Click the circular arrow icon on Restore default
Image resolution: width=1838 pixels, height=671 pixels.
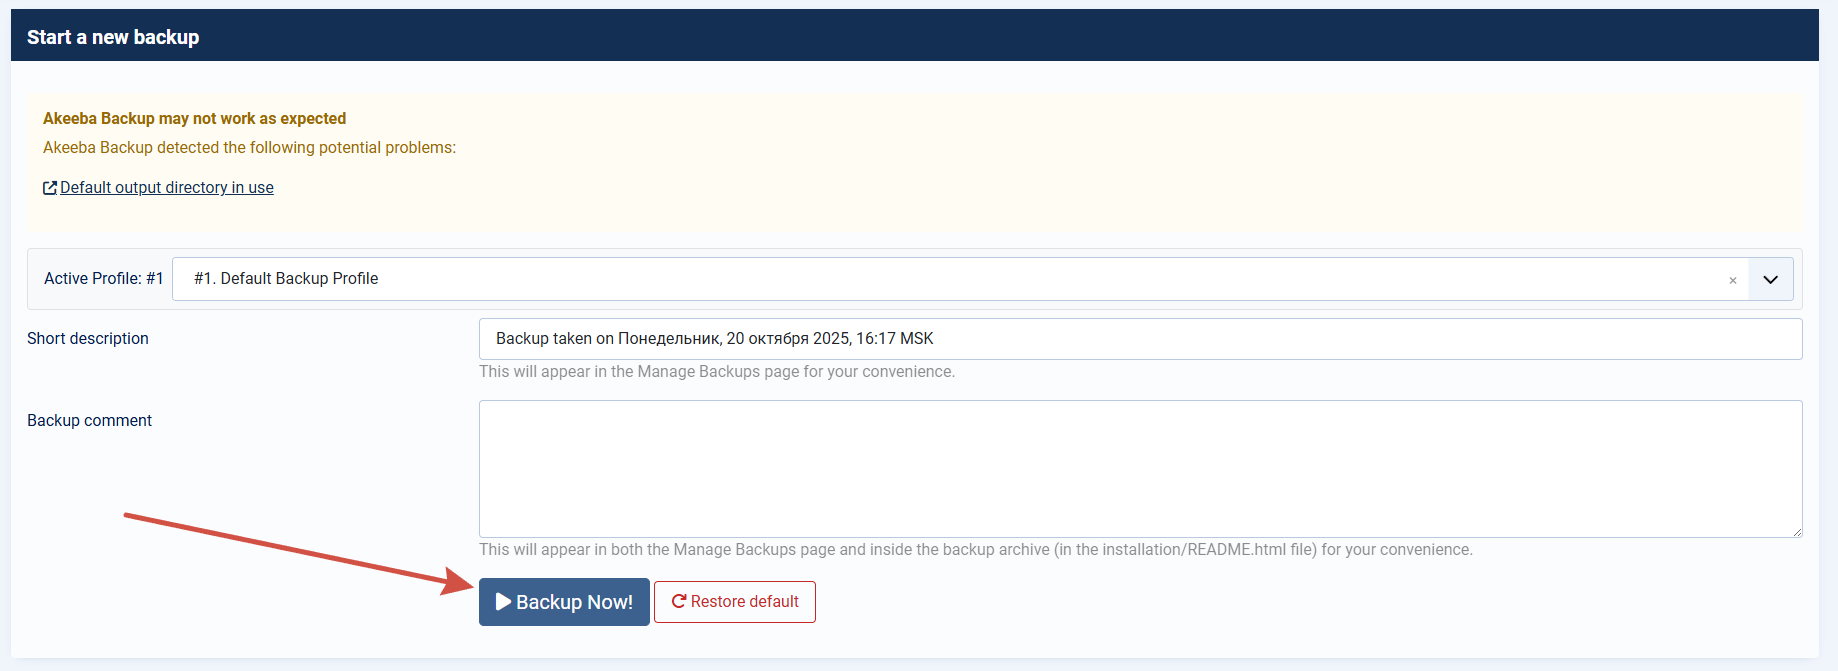click(679, 601)
